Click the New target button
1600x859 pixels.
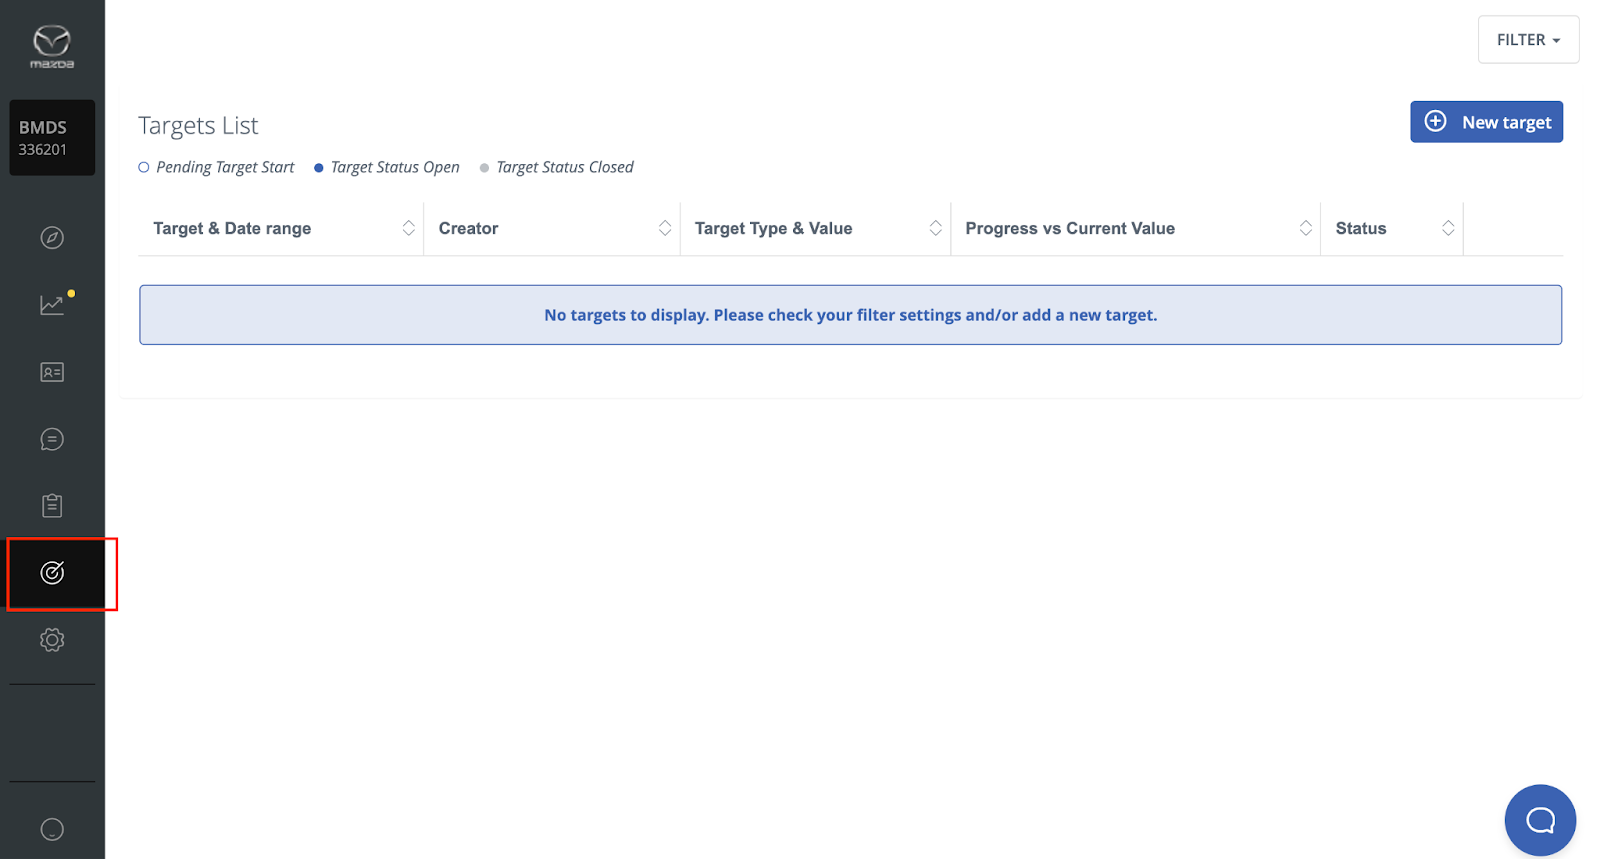1486,122
